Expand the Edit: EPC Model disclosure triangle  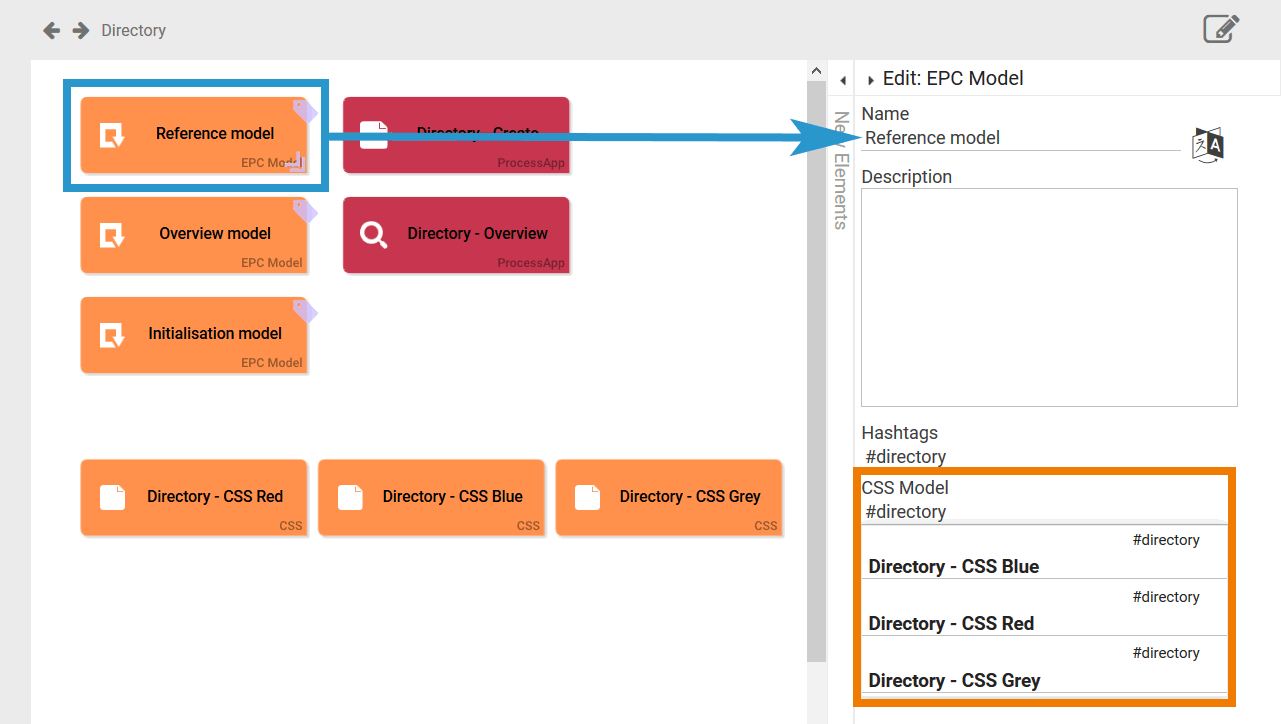point(870,78)
